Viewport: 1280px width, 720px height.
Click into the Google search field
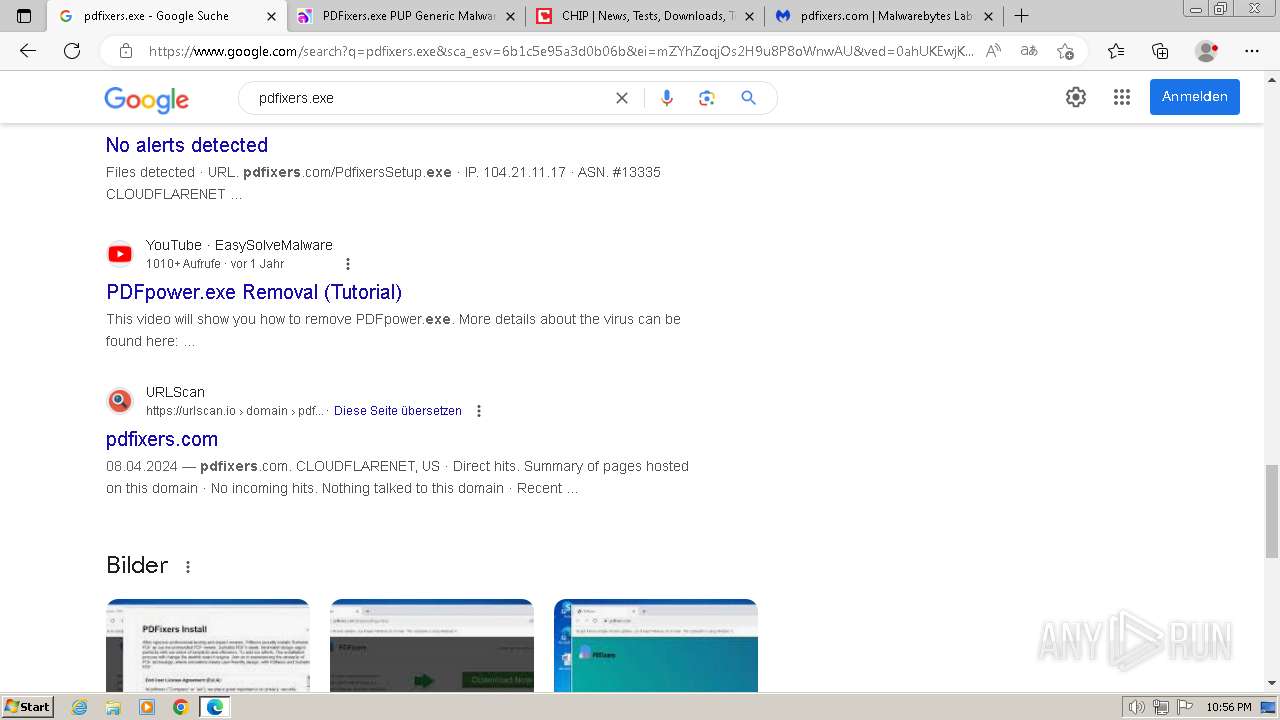tap(430, 98)
